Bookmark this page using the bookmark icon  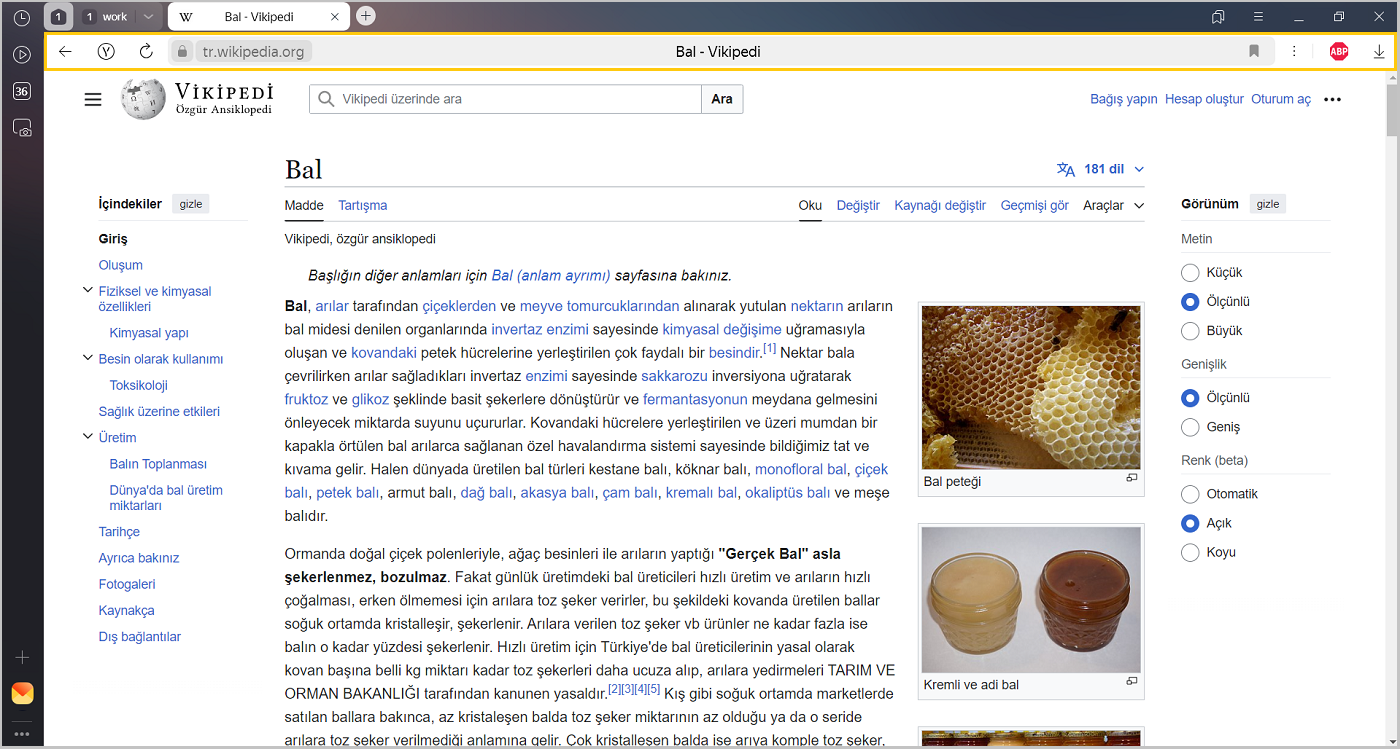click(1254, 52)
